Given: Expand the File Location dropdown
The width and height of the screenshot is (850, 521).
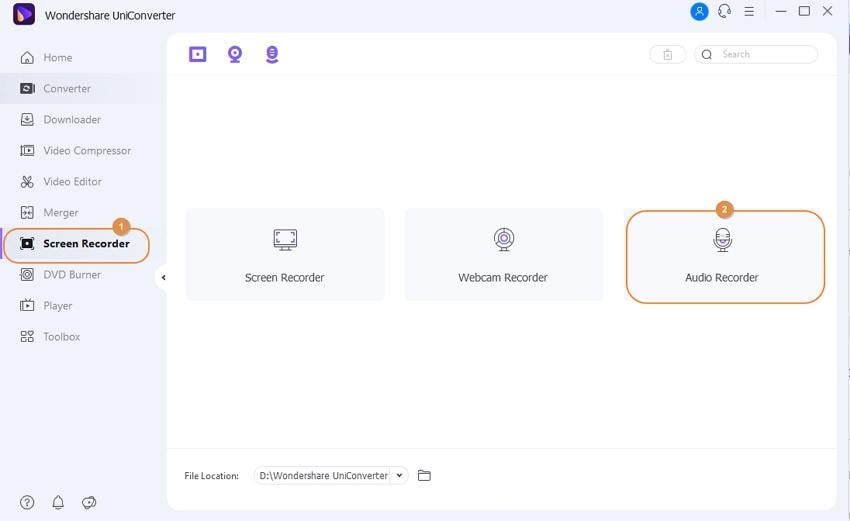Looking at the screenshot, I should click(399, 475).
